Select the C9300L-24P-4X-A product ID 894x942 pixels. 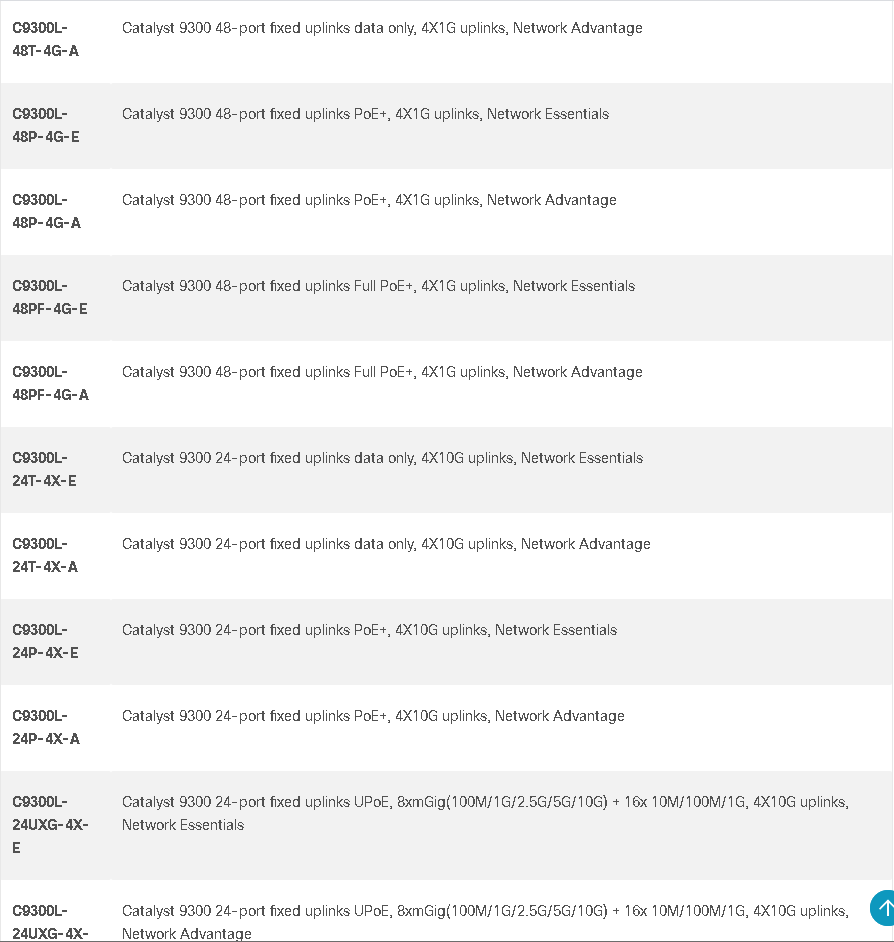[46, 727]
